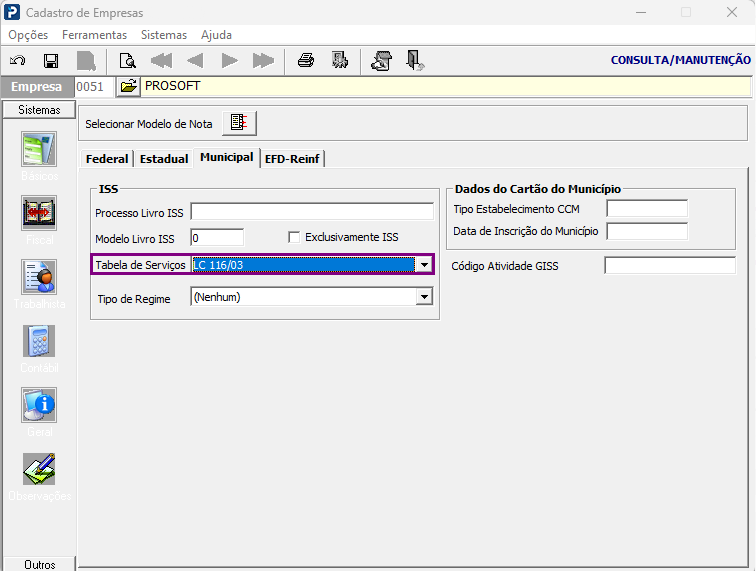The image size is (756, 572).
Task: Click the PROSOFT company name field
Action: [446, 86]
